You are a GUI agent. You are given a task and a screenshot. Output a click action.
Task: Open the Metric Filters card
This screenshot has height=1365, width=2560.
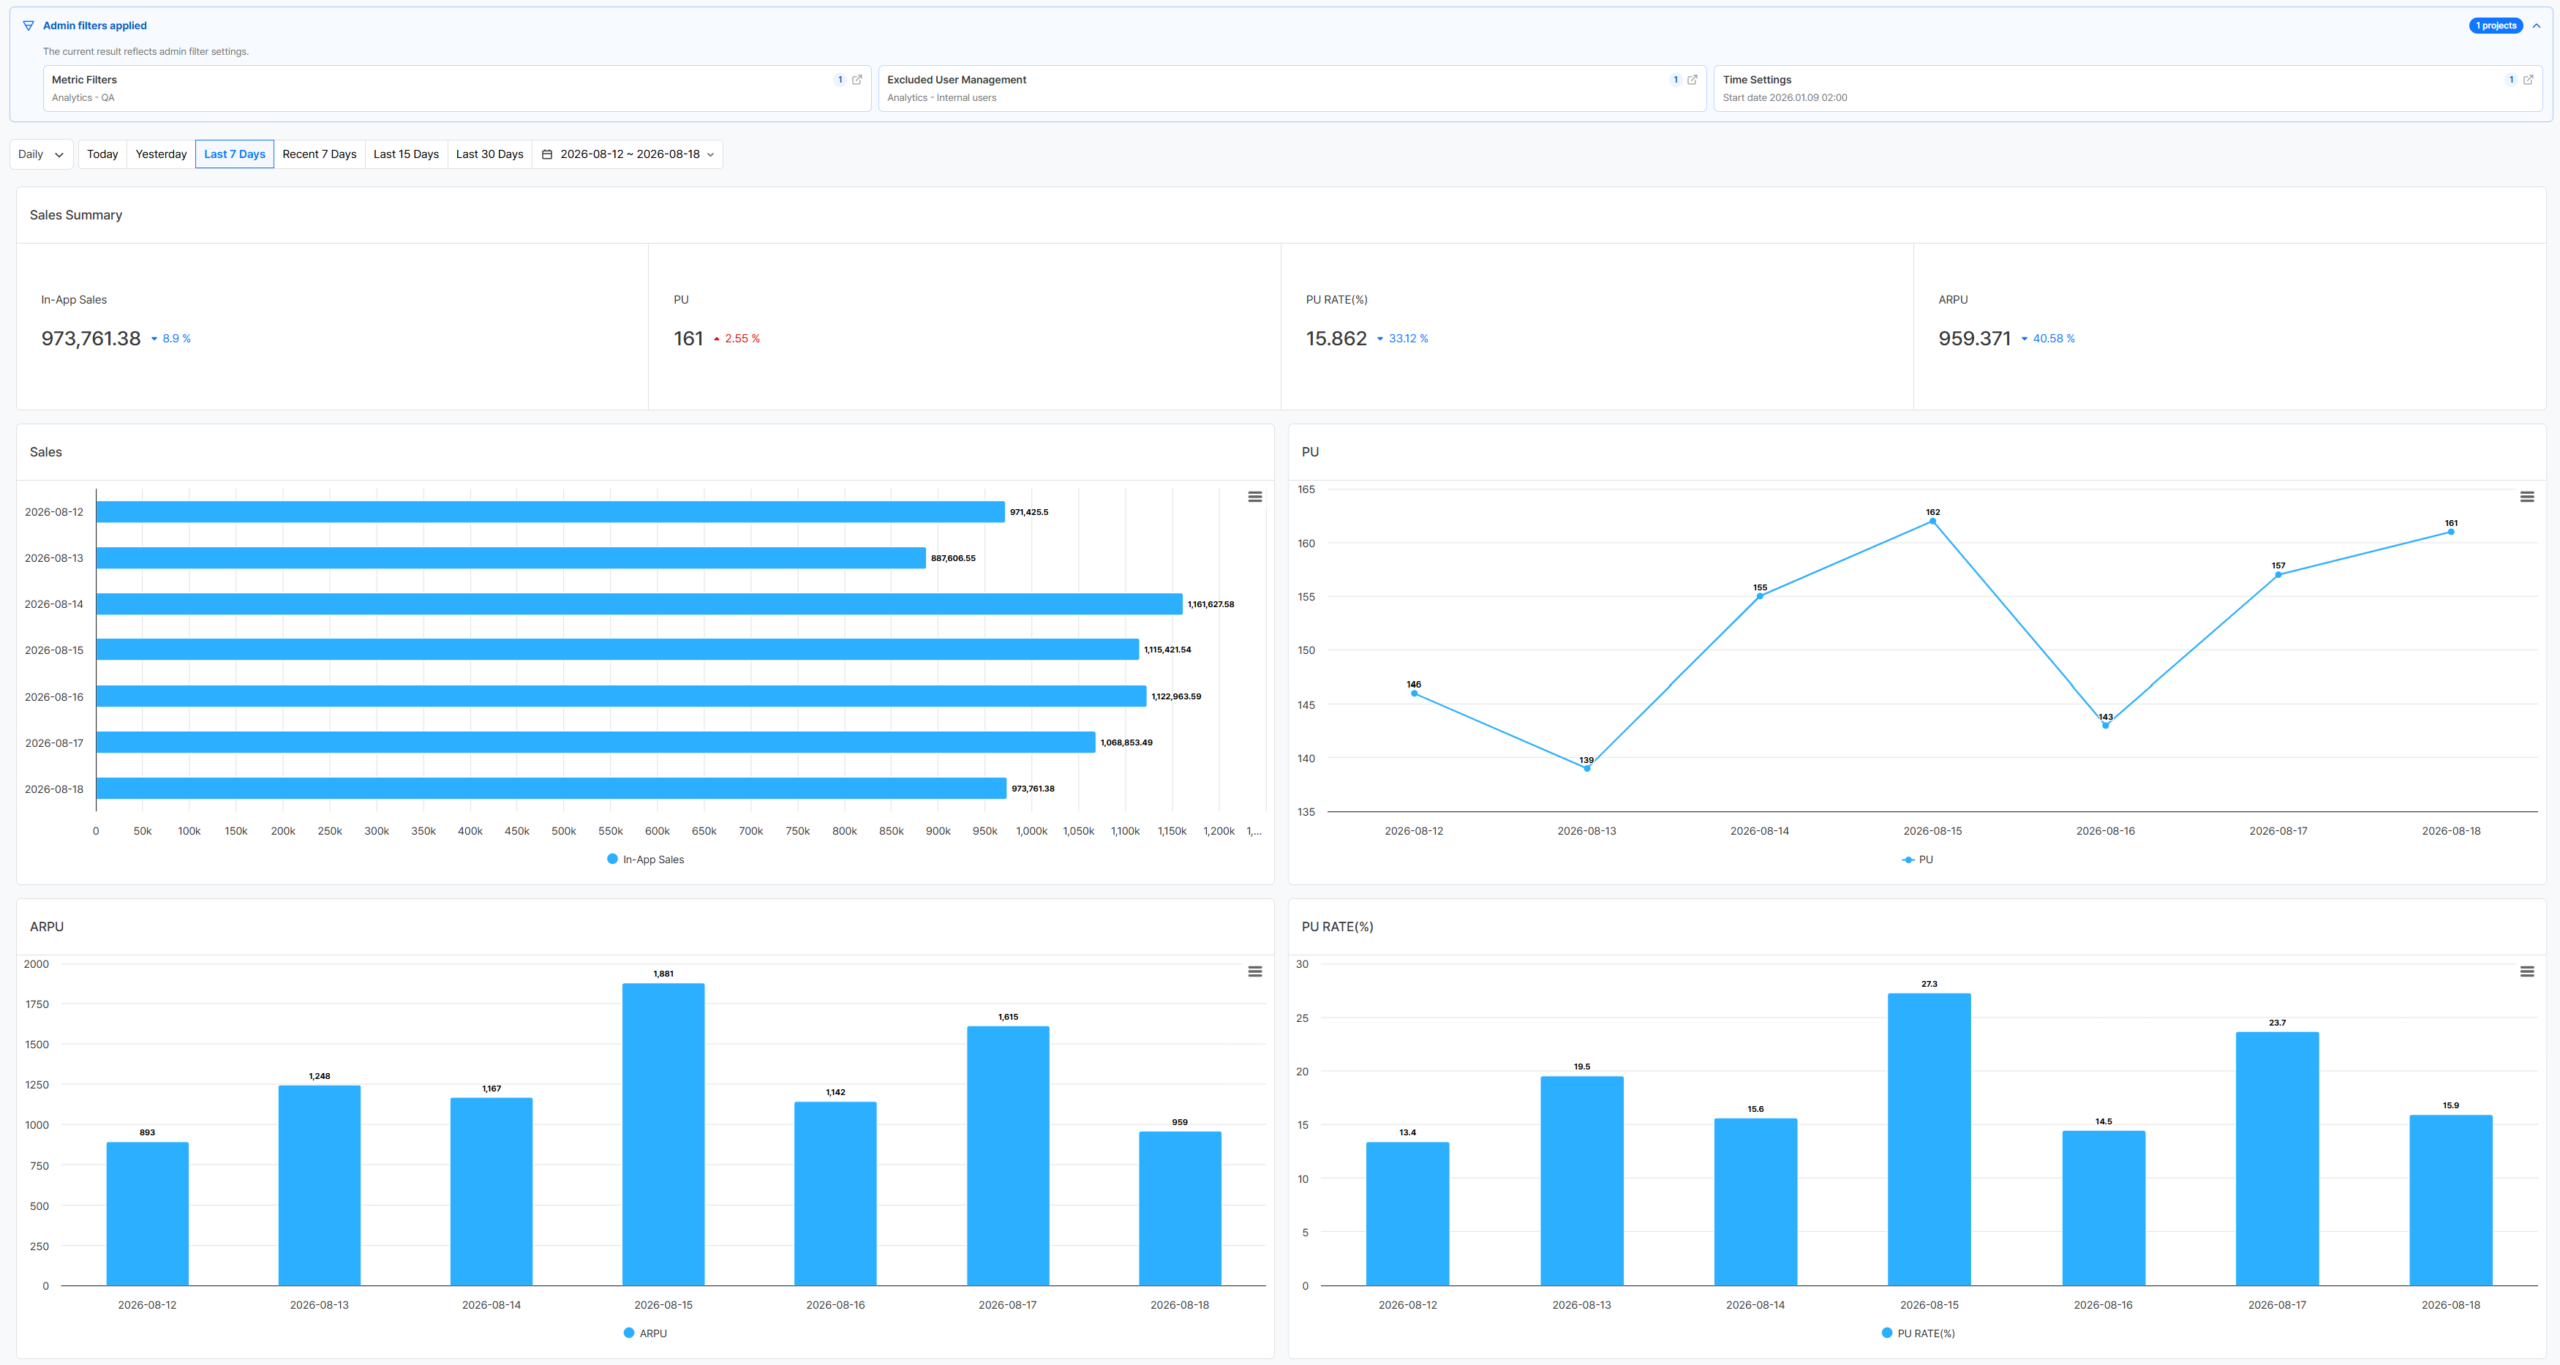click(457, 89)
